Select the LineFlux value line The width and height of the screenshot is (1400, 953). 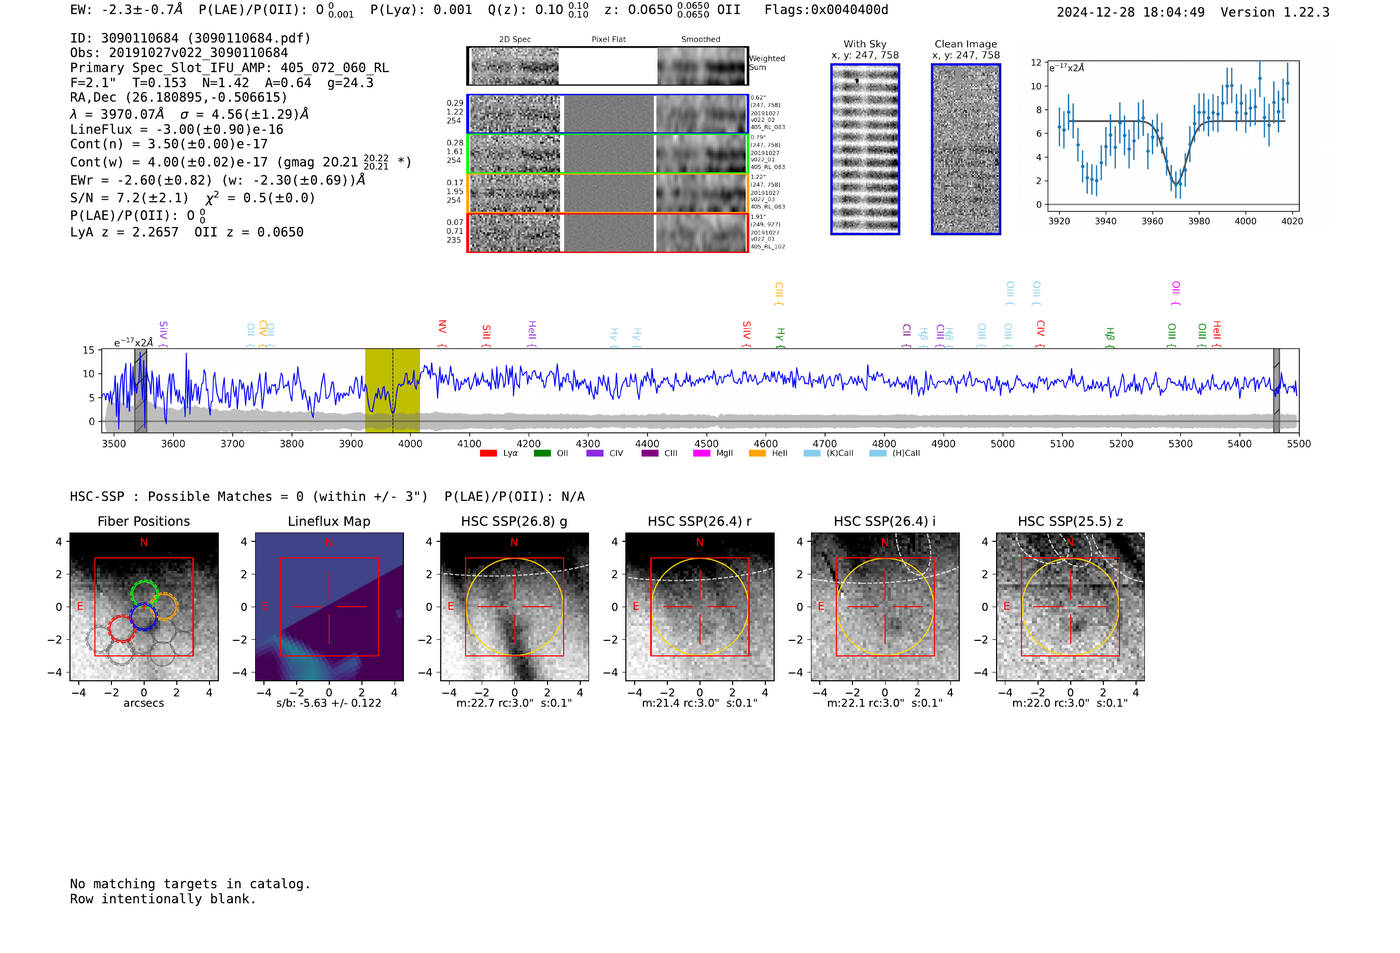(x=177, y=129)
